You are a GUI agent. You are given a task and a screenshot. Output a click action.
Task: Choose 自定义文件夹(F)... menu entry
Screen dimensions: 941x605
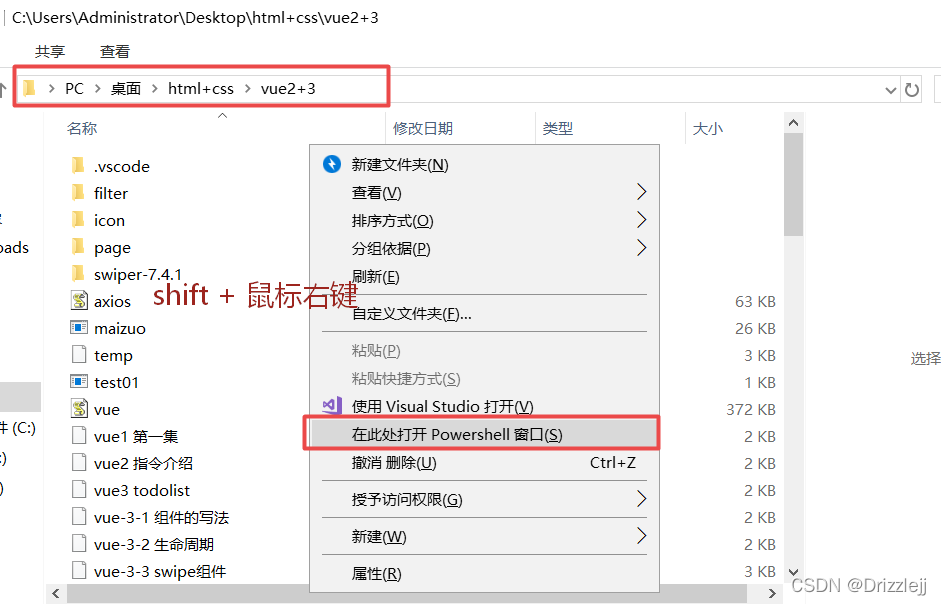click(x=484, y=313)
